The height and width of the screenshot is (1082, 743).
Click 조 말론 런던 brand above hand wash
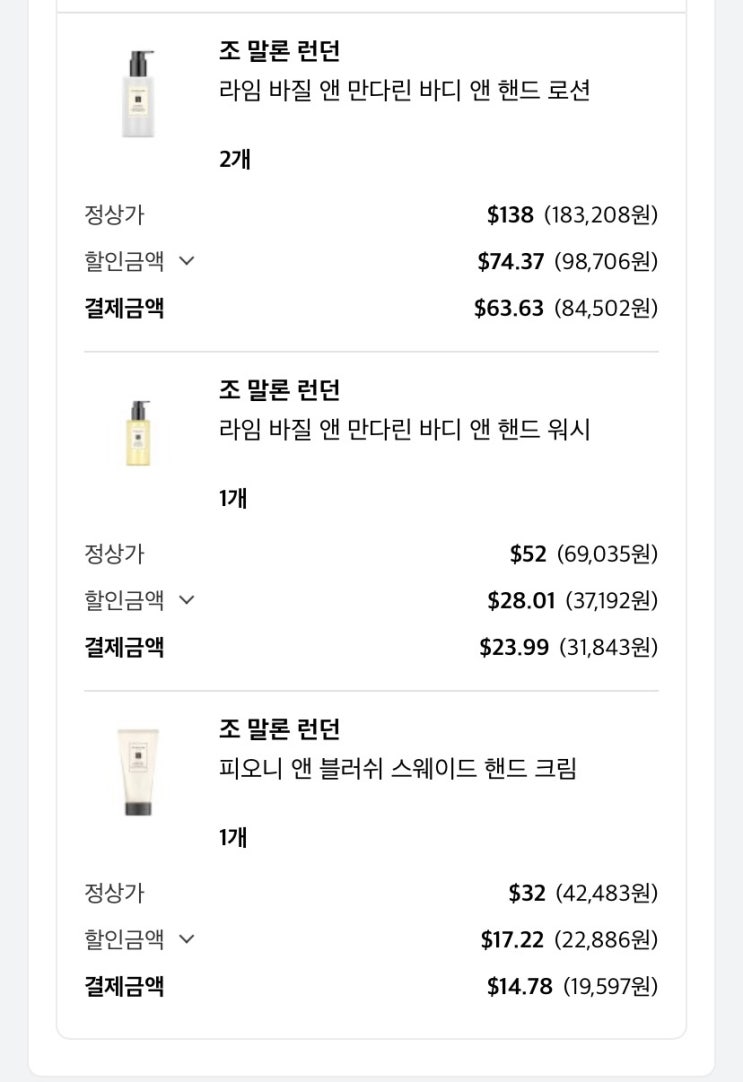(279, 390)
